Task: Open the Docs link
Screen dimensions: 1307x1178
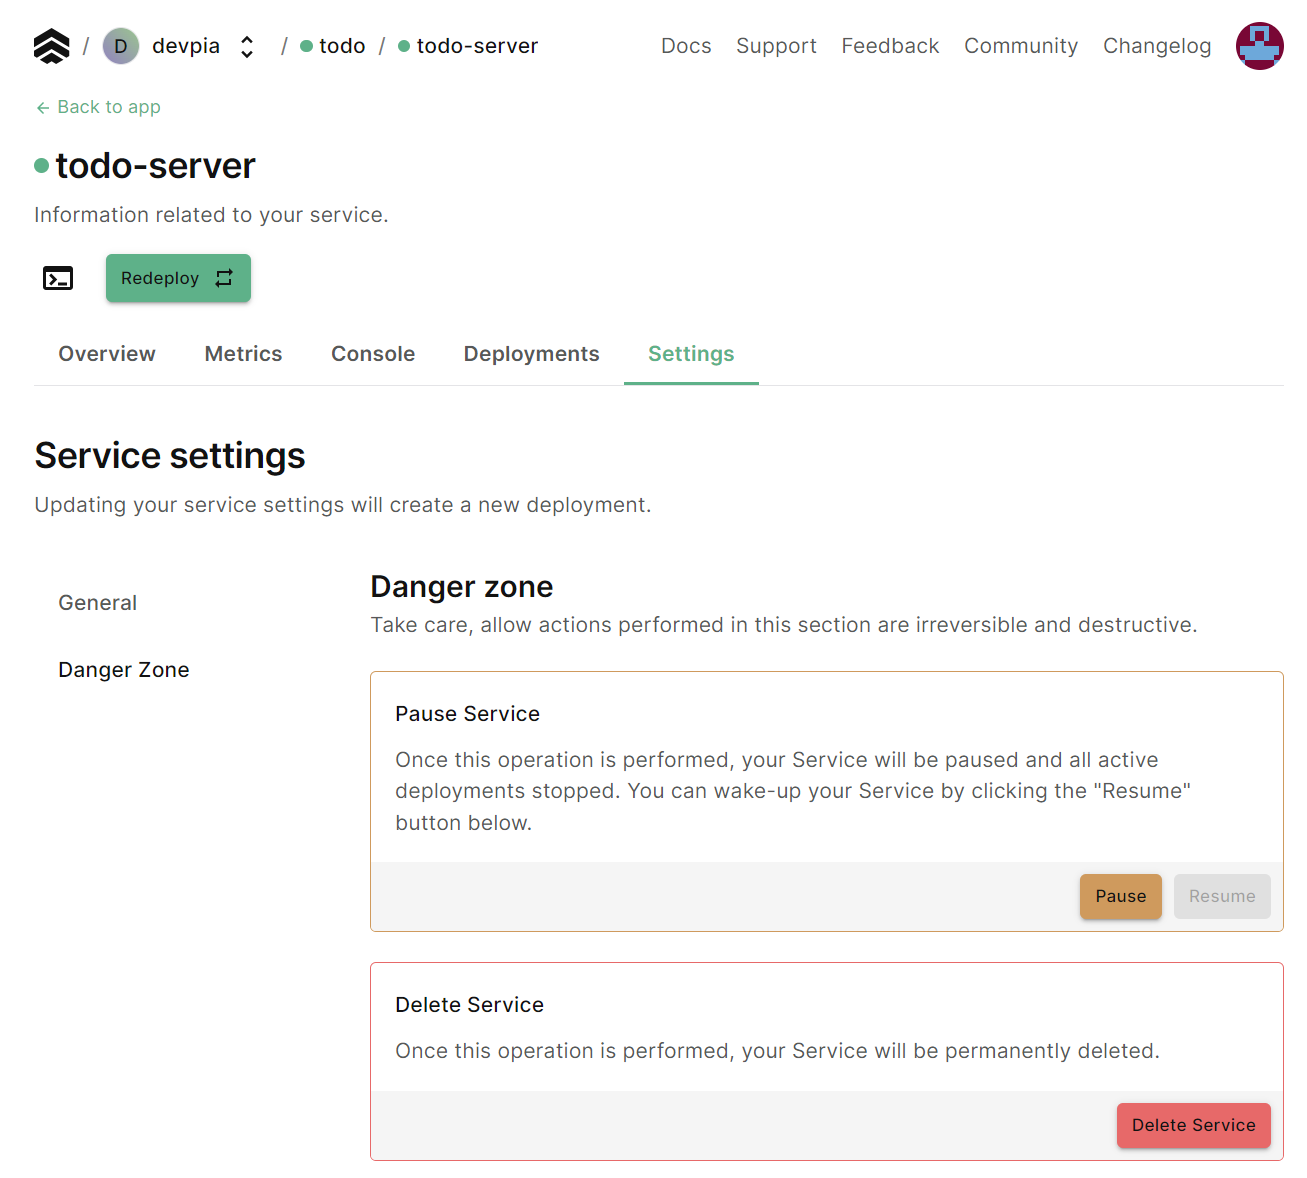Action: (686, 46)
